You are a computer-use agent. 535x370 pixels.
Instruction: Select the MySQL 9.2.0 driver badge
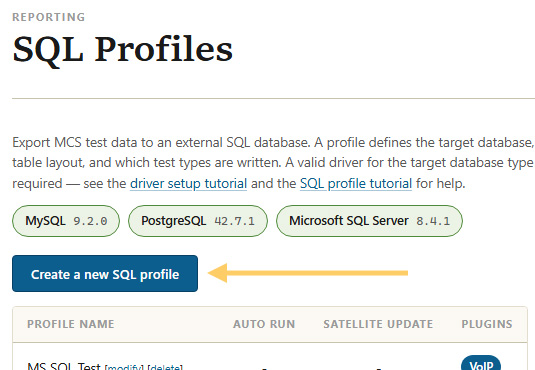[66, 221]
